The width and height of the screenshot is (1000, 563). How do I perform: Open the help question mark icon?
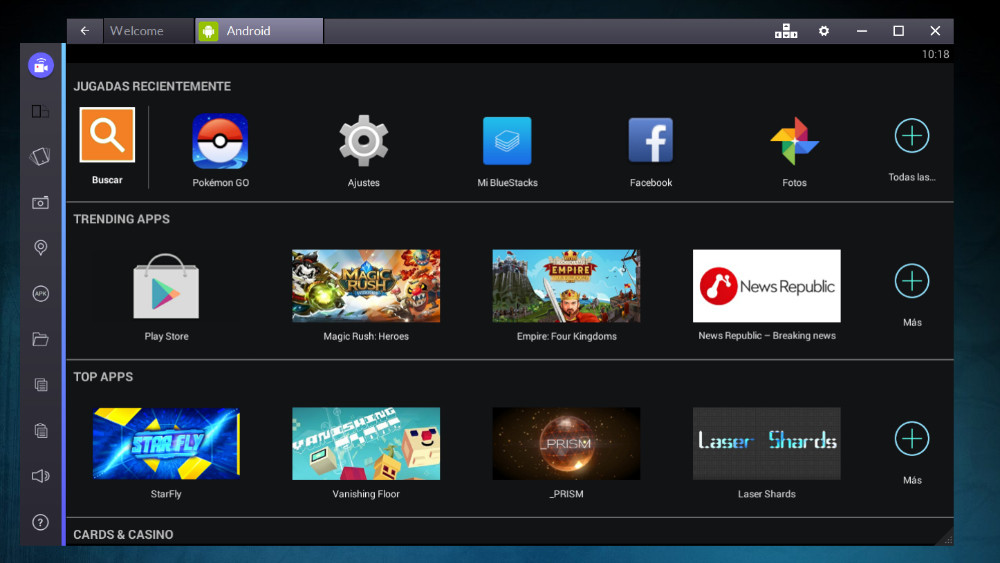[x=40, y=522]
